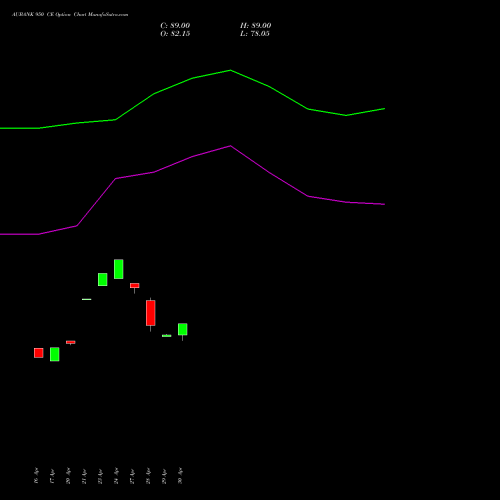Click the 29 Apr date axis label
The image size is (500, 500).
click(x=164, y=476)
